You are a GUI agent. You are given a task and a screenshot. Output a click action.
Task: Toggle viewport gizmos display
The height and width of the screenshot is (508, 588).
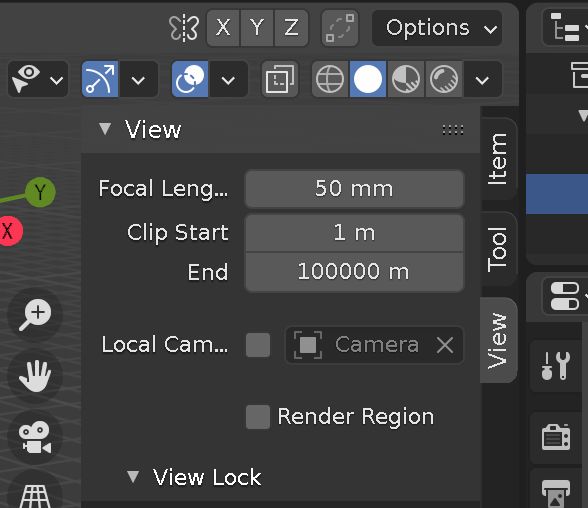click(100, 79)
